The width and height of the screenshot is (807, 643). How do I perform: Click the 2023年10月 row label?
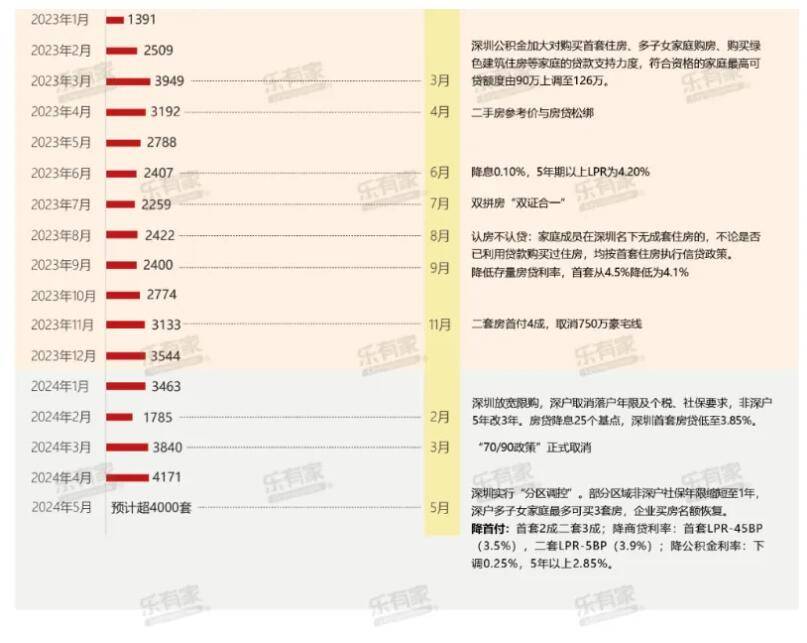click(63, 296)
